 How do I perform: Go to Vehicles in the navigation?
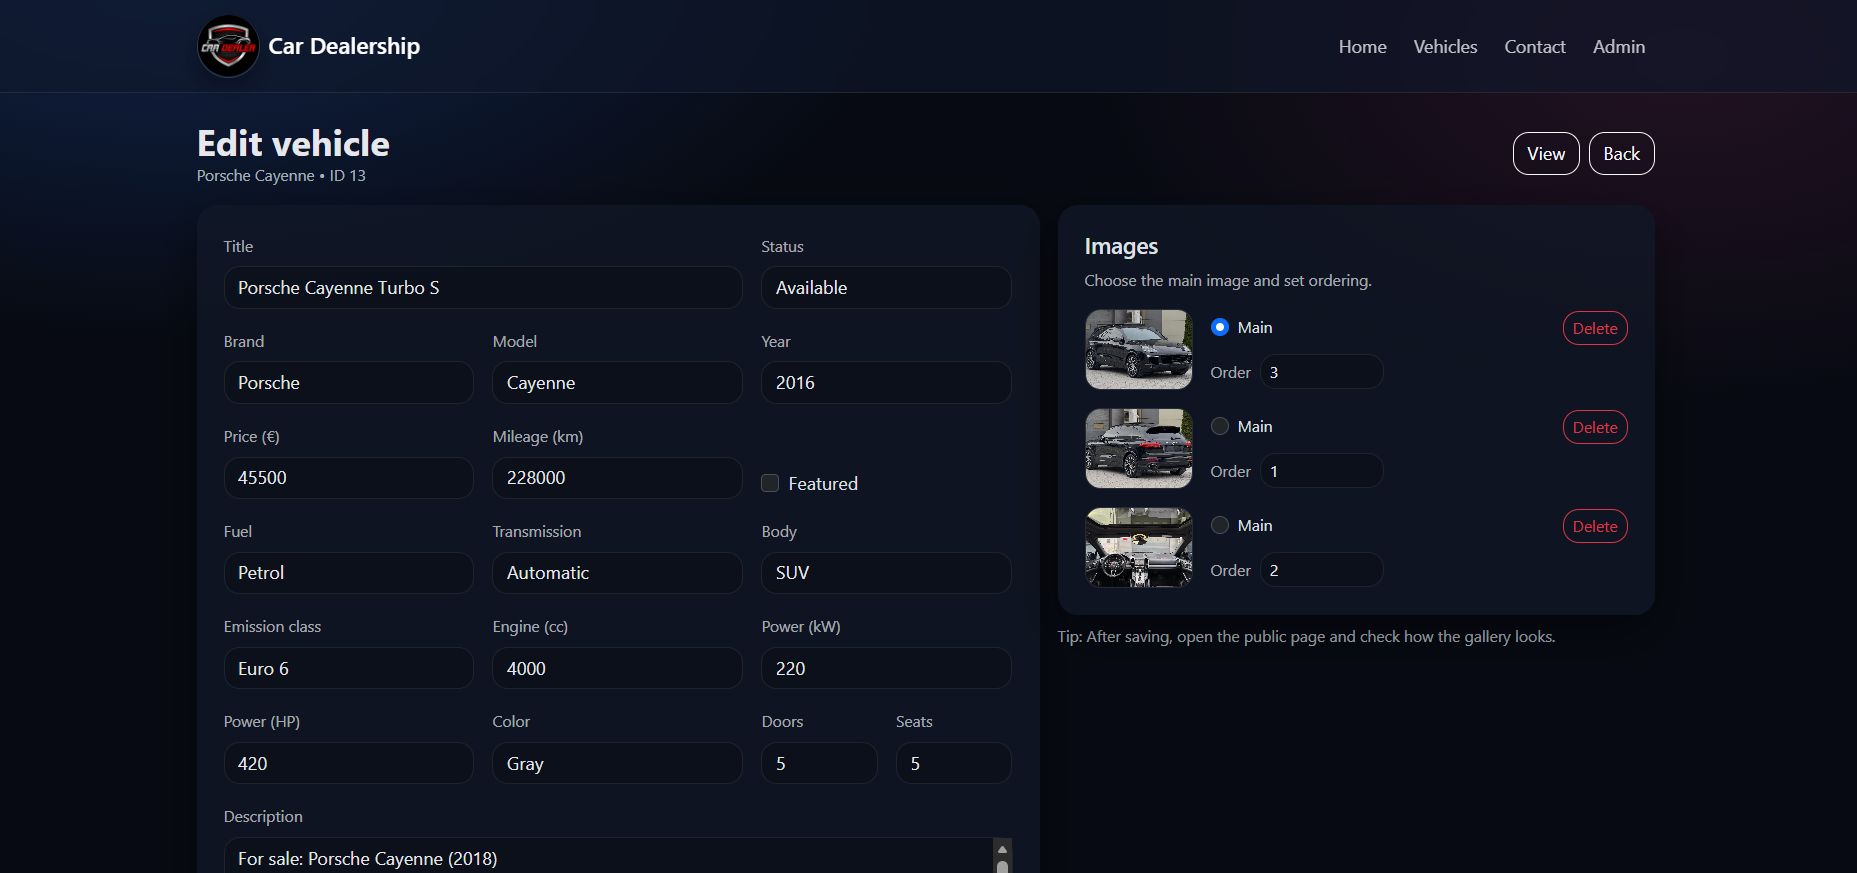tap(1445, 46)
